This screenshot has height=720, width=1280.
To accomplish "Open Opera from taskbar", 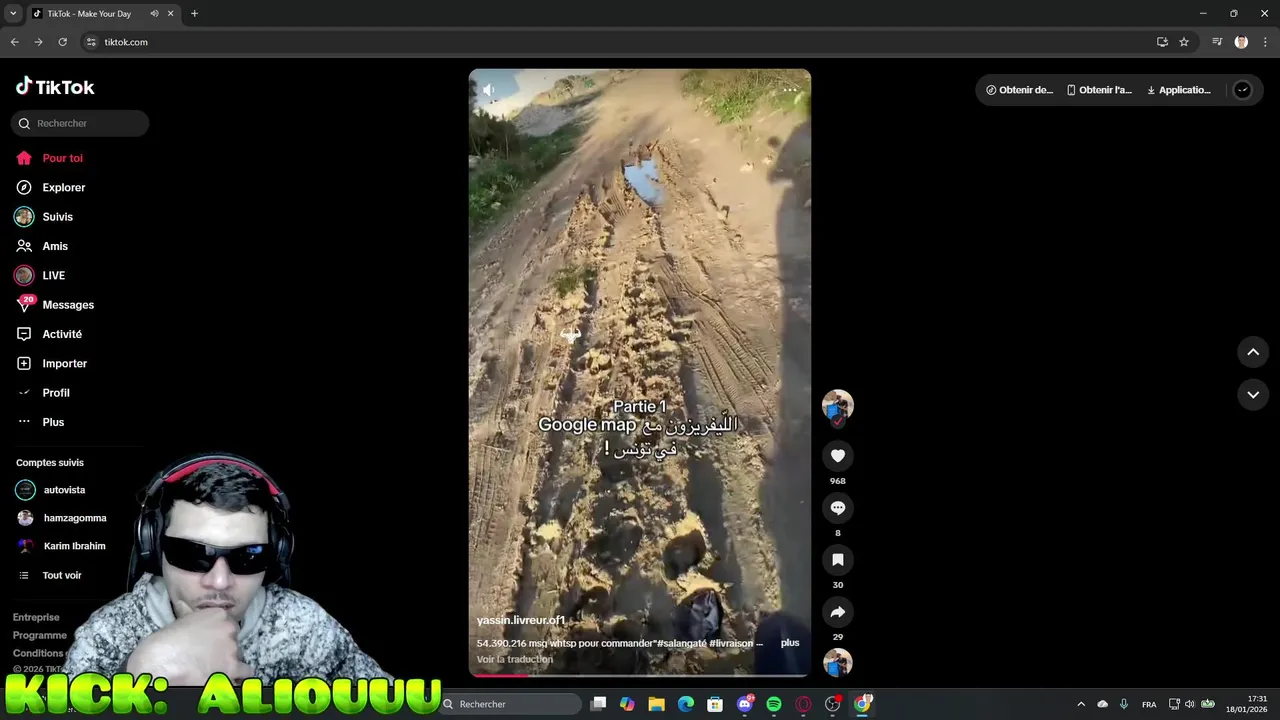I will pos(803,704).
